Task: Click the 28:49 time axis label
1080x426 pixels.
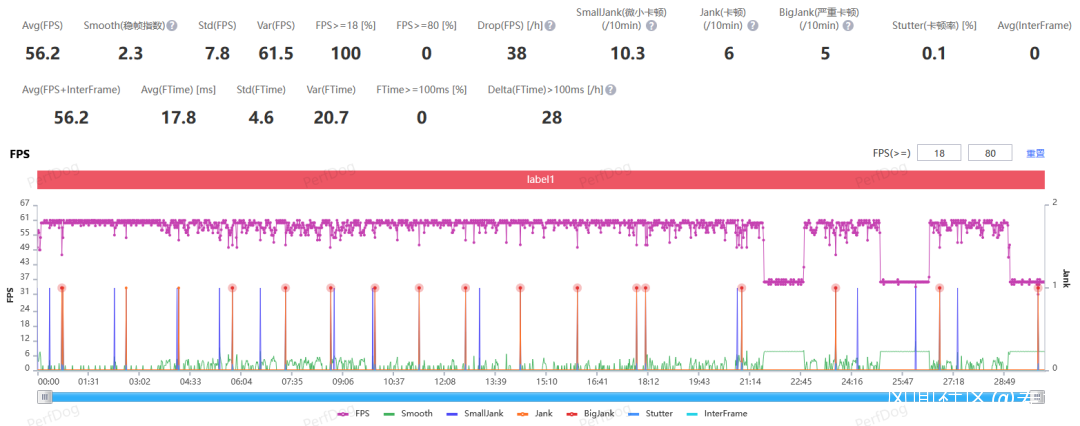Action: coord(1004,381)
